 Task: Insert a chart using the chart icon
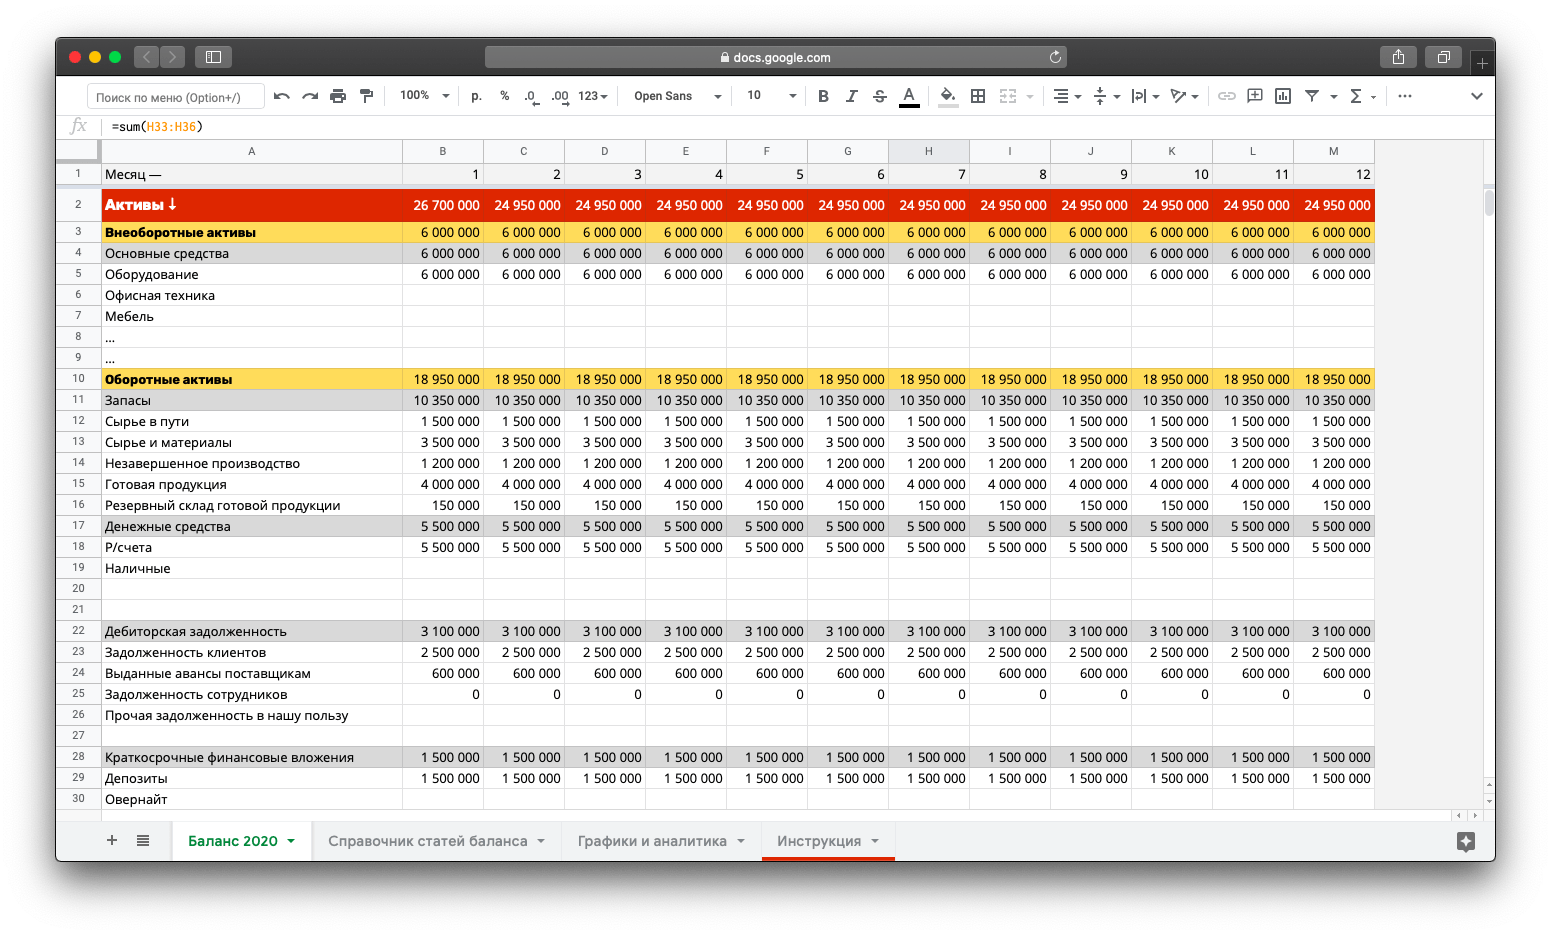(x=1283, y=96)
